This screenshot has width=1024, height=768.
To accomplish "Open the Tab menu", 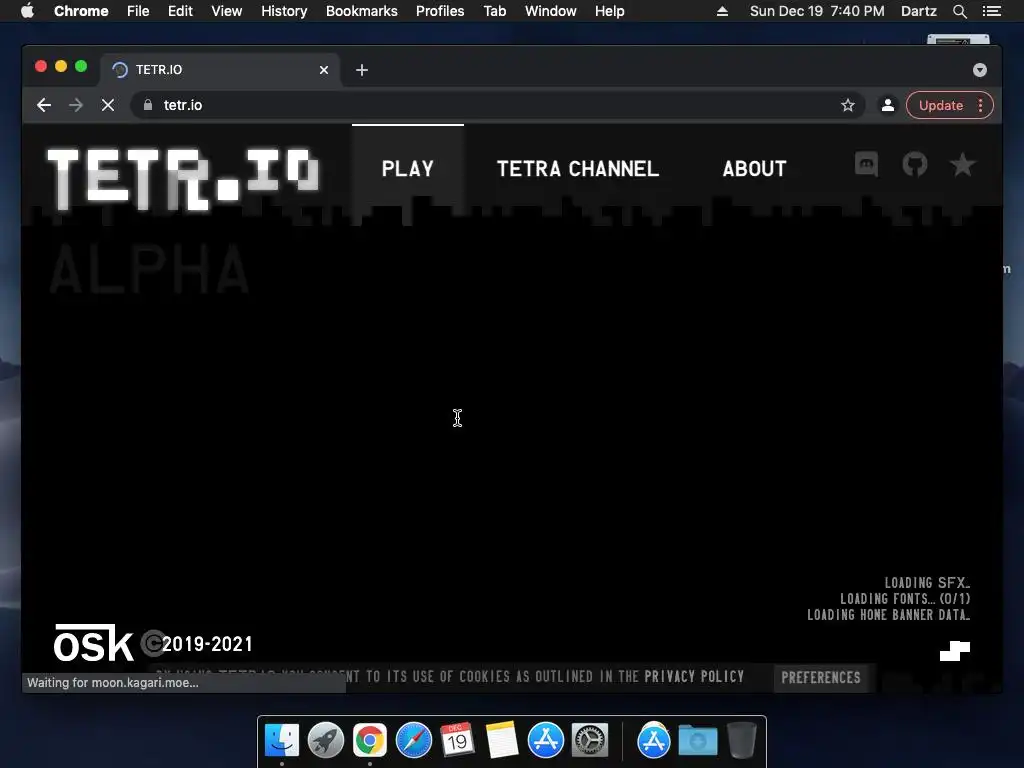I will click(x=494, y=11).
